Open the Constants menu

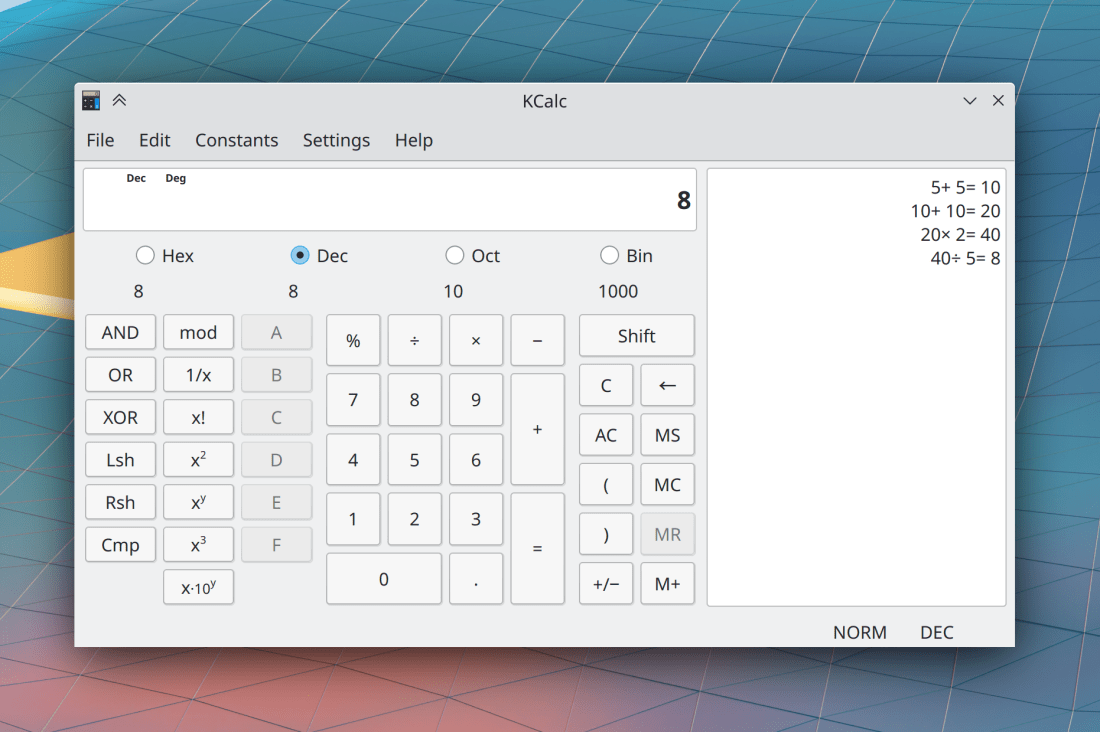click(x=236, y=140)
